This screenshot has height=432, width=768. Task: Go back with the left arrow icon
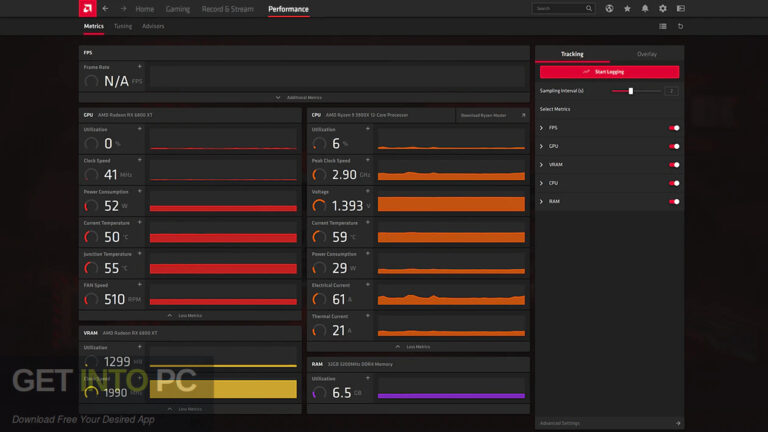click(x=105, y=9)
